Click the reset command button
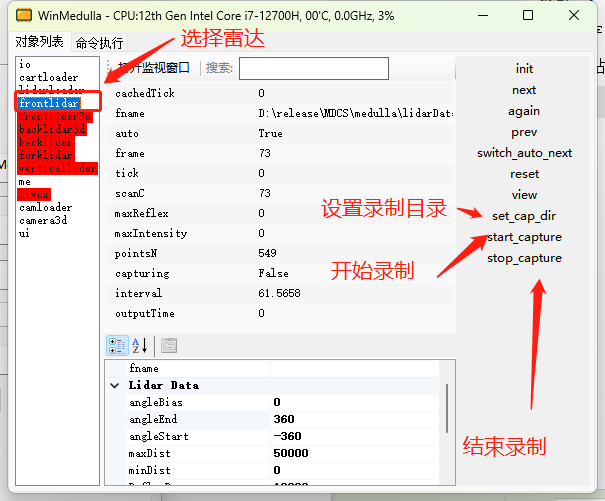The image size is (605, 501). (x=524, y=174)
